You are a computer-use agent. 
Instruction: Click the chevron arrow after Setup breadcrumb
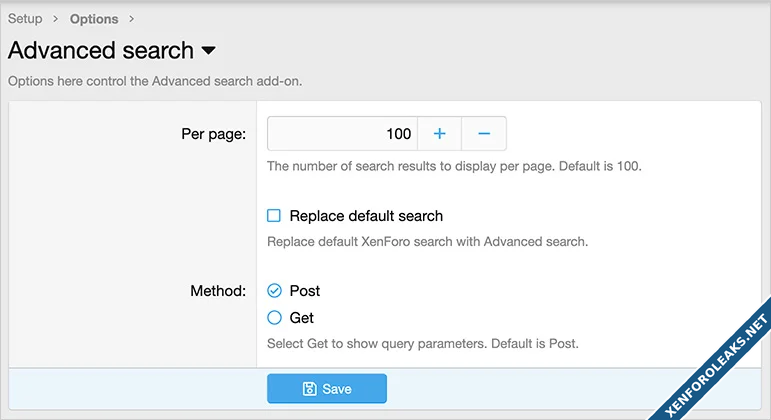click(x=56, y=19)
